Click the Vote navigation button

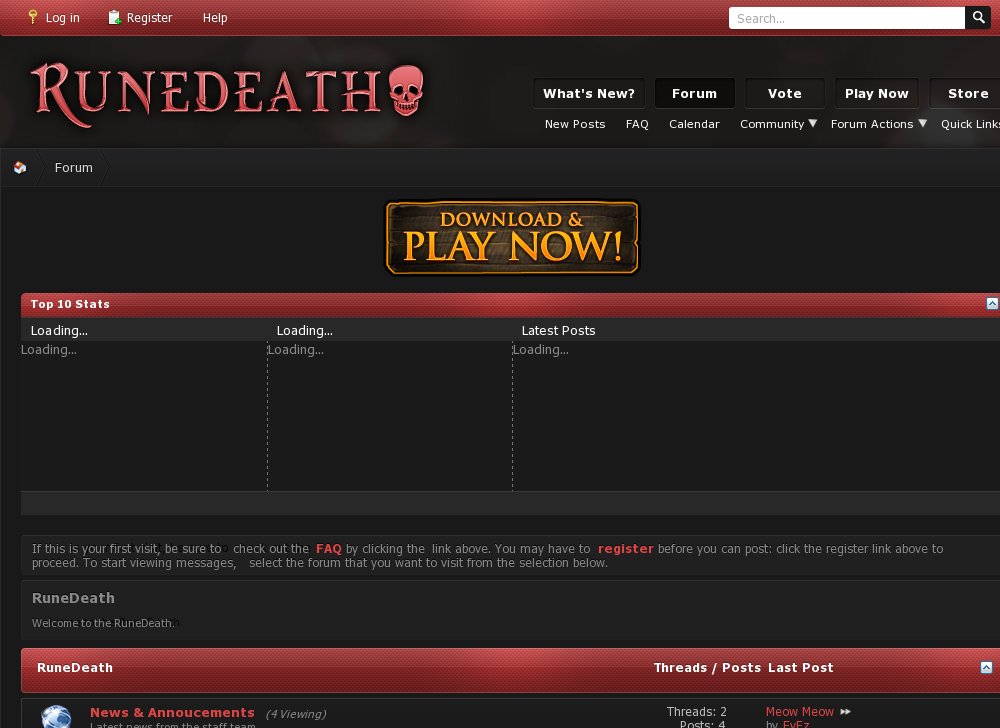tap(784, 93)
